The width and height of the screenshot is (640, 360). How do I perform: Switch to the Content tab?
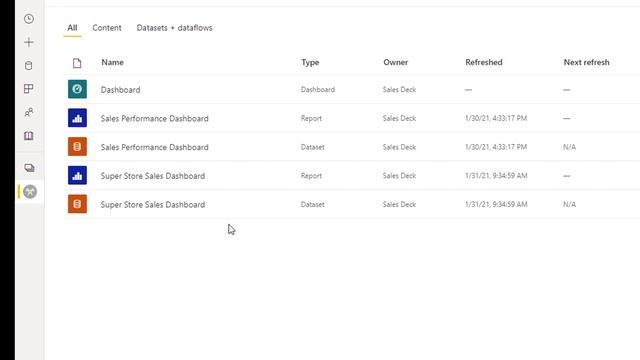(x=107, y=28)
